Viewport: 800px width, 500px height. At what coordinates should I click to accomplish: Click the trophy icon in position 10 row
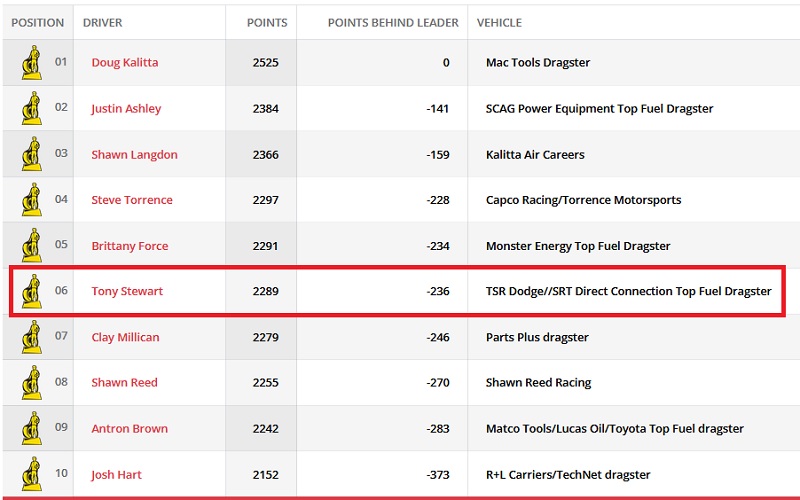(x=32, y=474)
